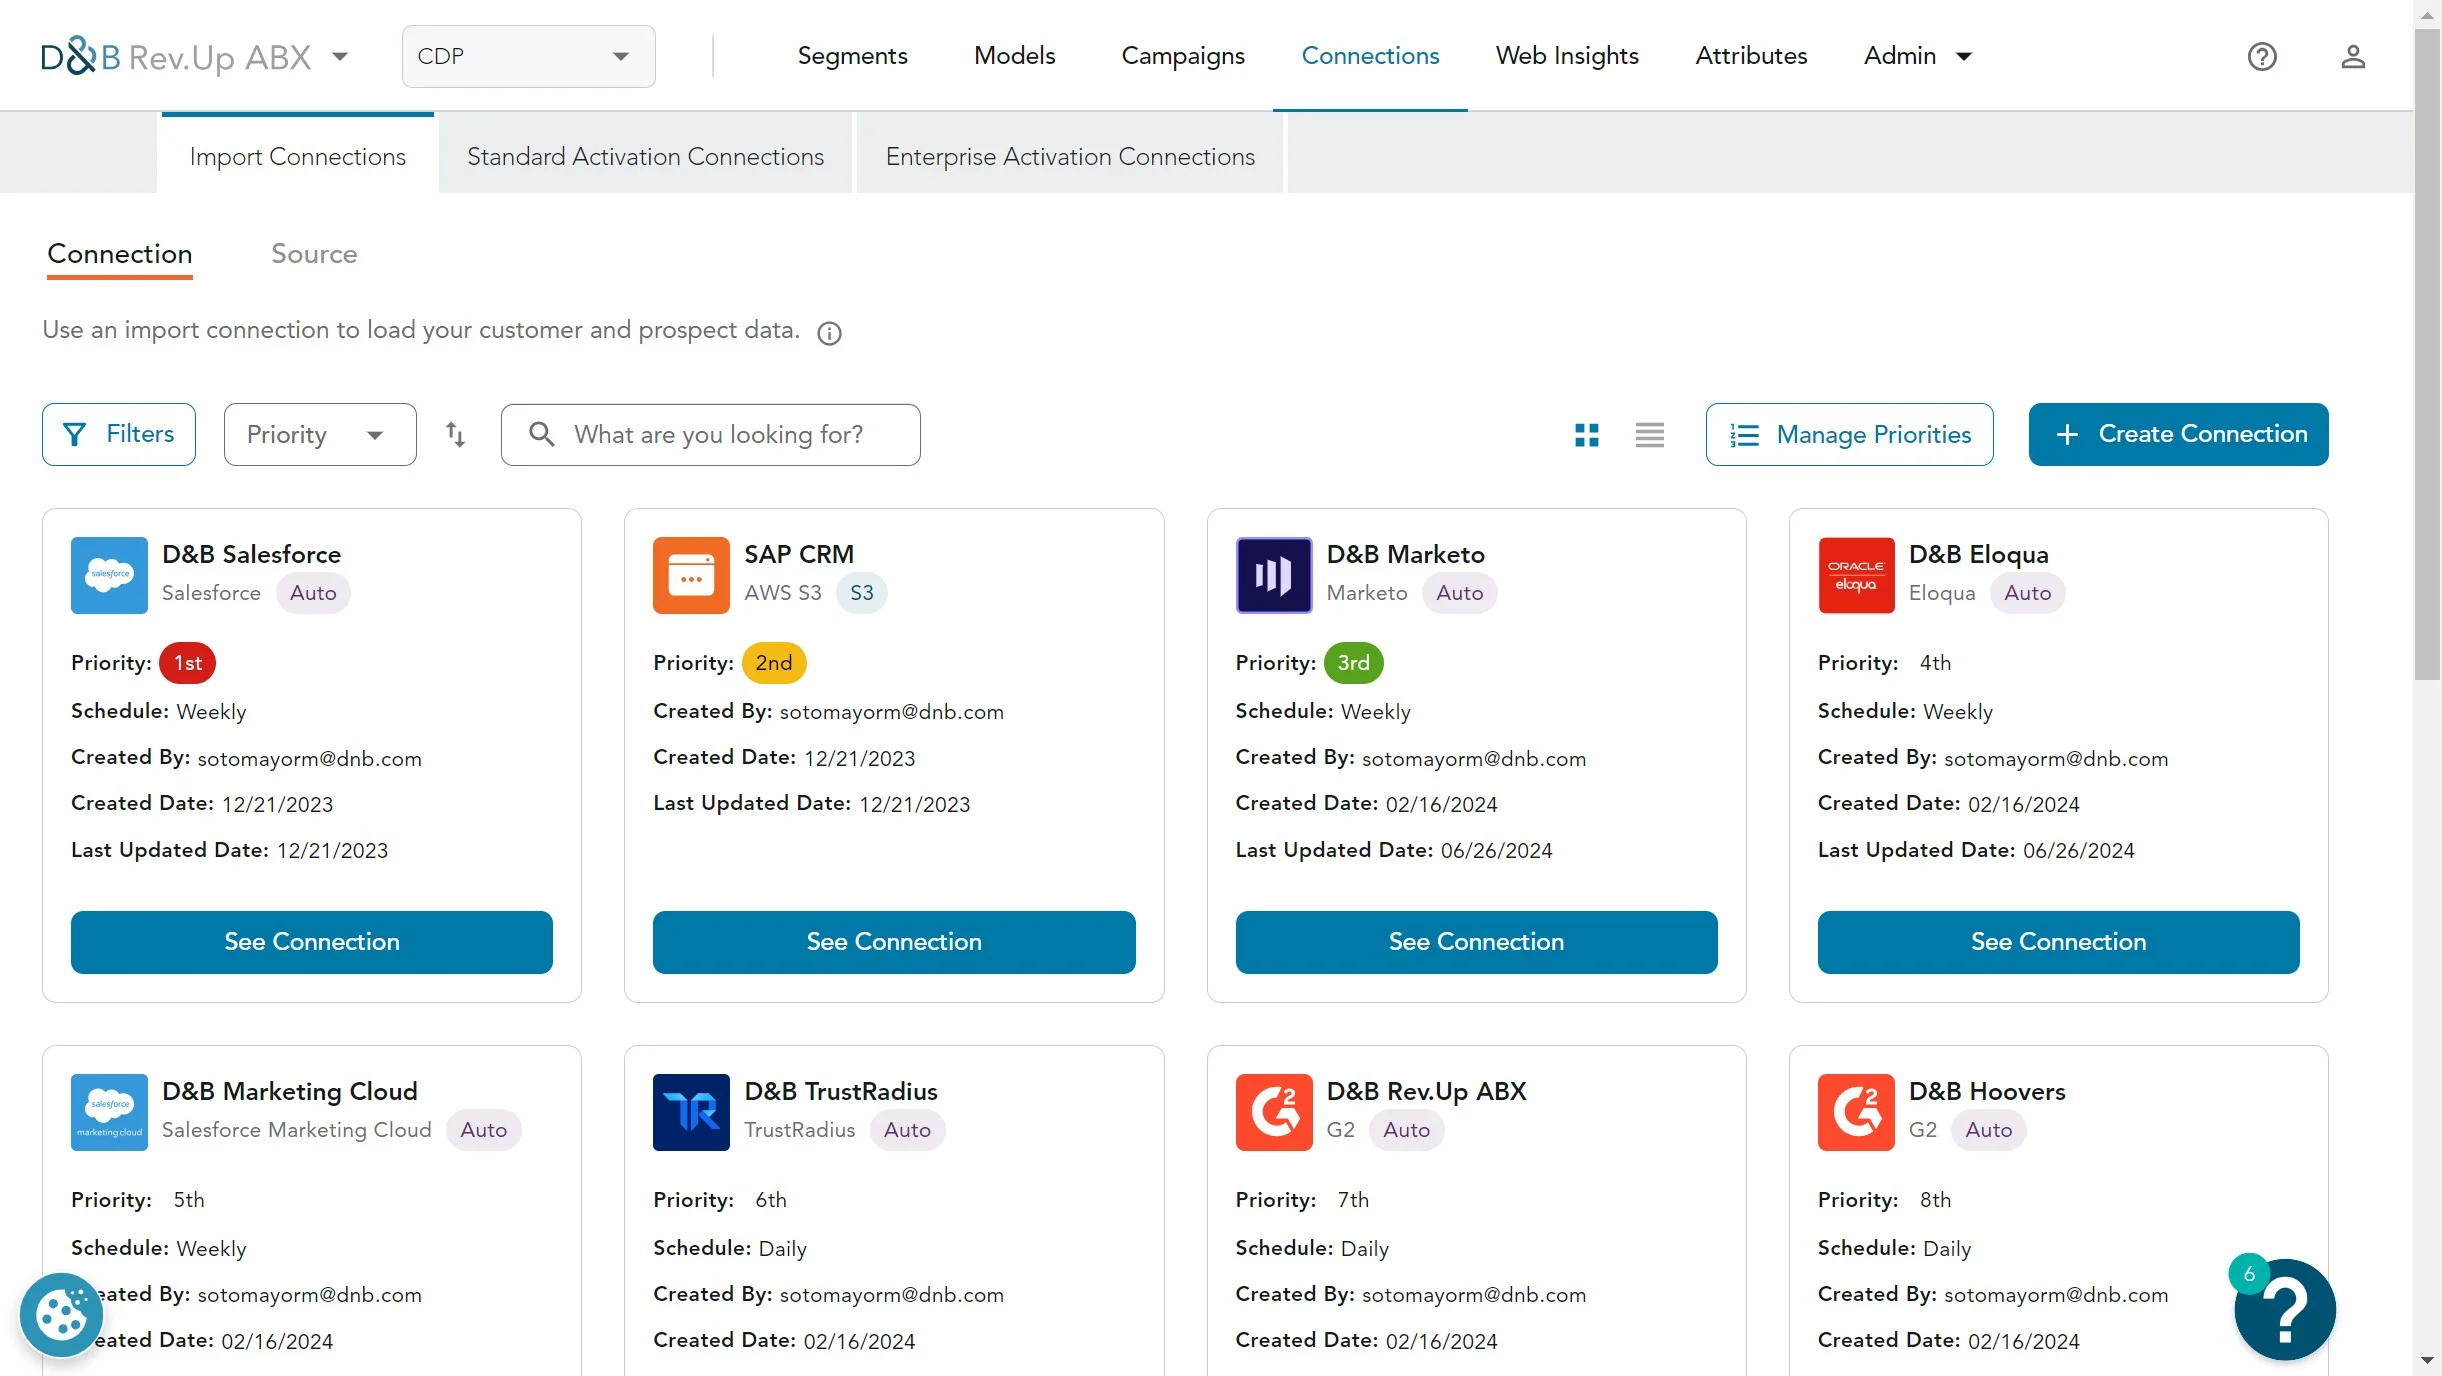2442x1376 pixels.
Task: Click the Auto tag on D&B Salesforce
Action: point(313,593)
